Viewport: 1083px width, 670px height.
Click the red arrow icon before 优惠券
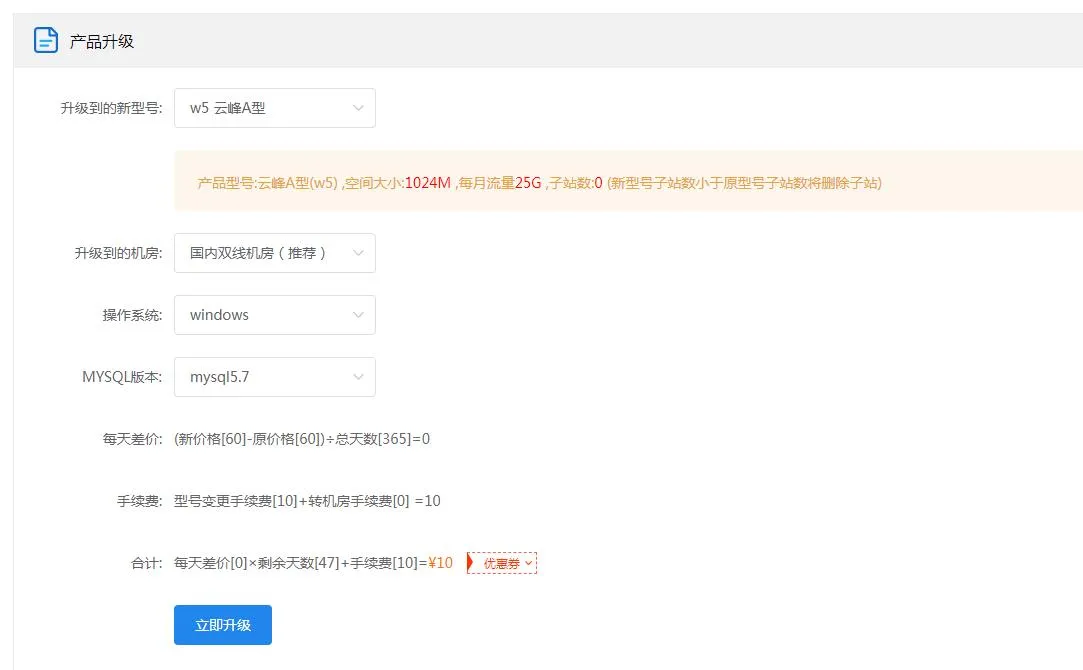(x=470, y=563)
